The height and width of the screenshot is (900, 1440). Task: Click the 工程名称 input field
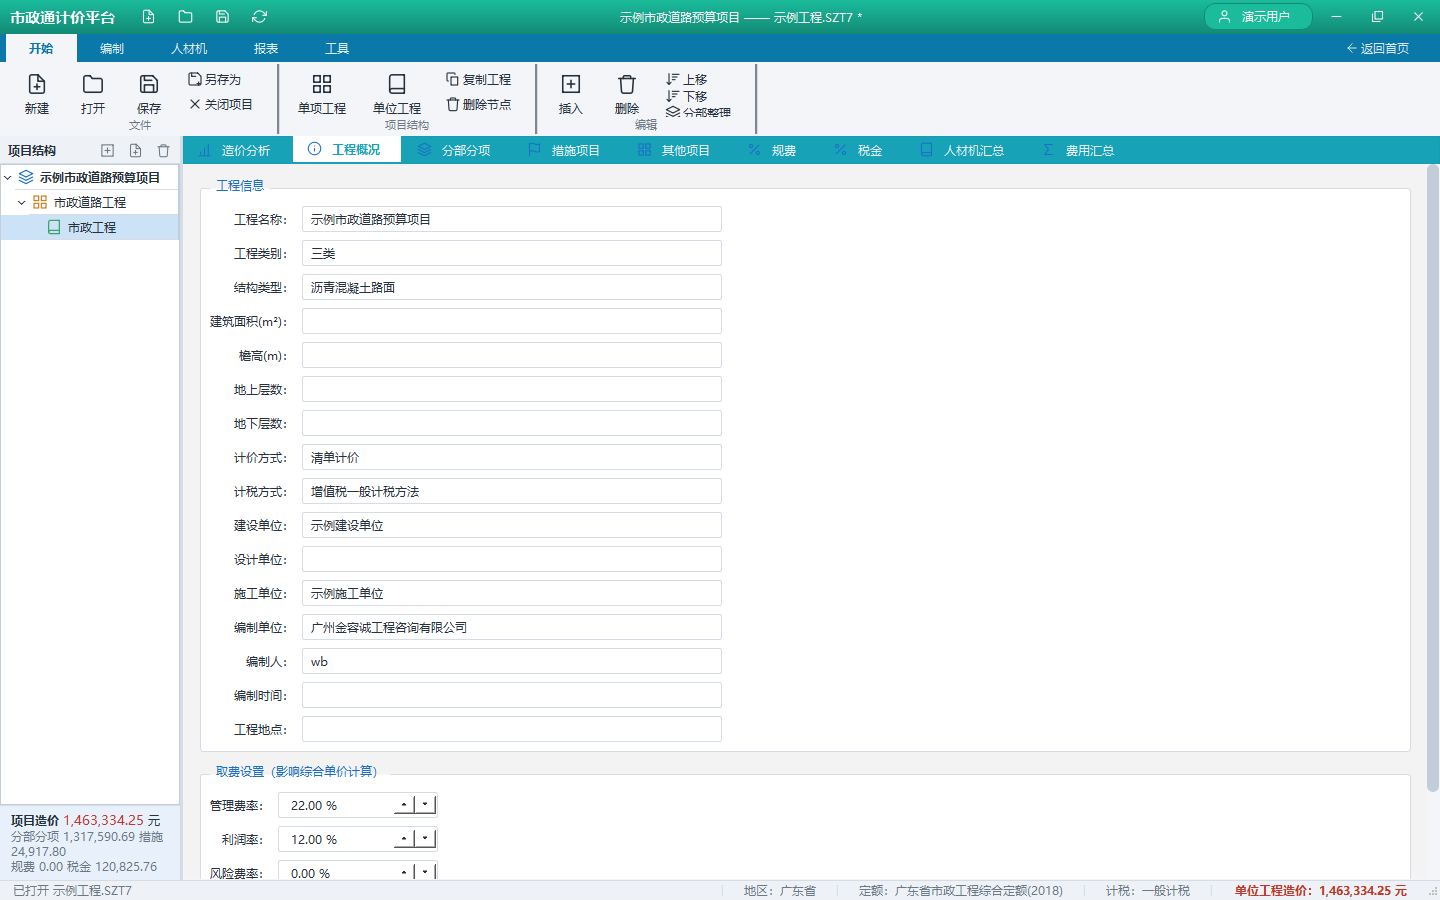click(x=512, y=219)
